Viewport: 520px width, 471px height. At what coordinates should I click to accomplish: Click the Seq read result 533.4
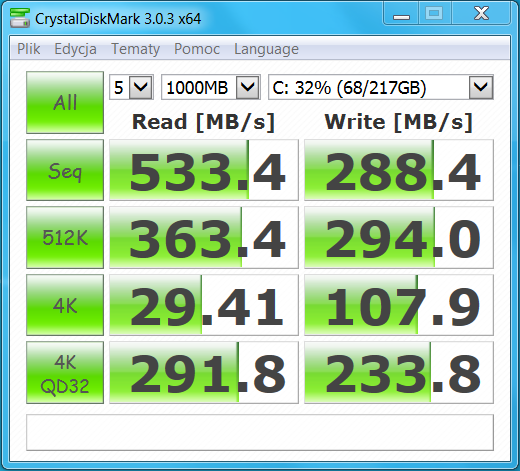coord(204,170)
